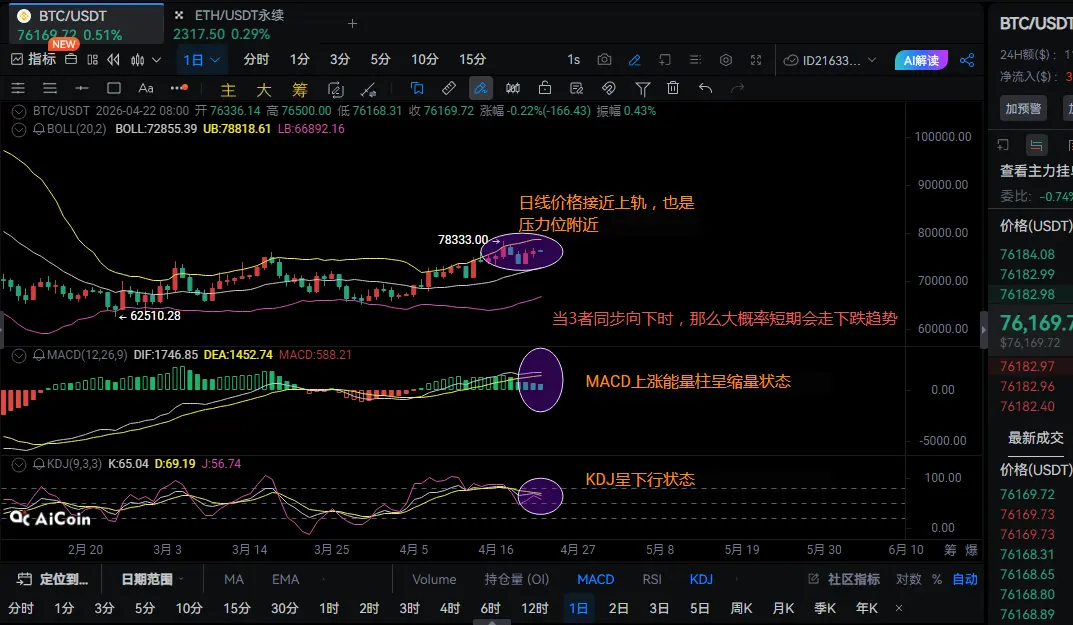Select the 4时 interval in bottom bar

[450, 608]
